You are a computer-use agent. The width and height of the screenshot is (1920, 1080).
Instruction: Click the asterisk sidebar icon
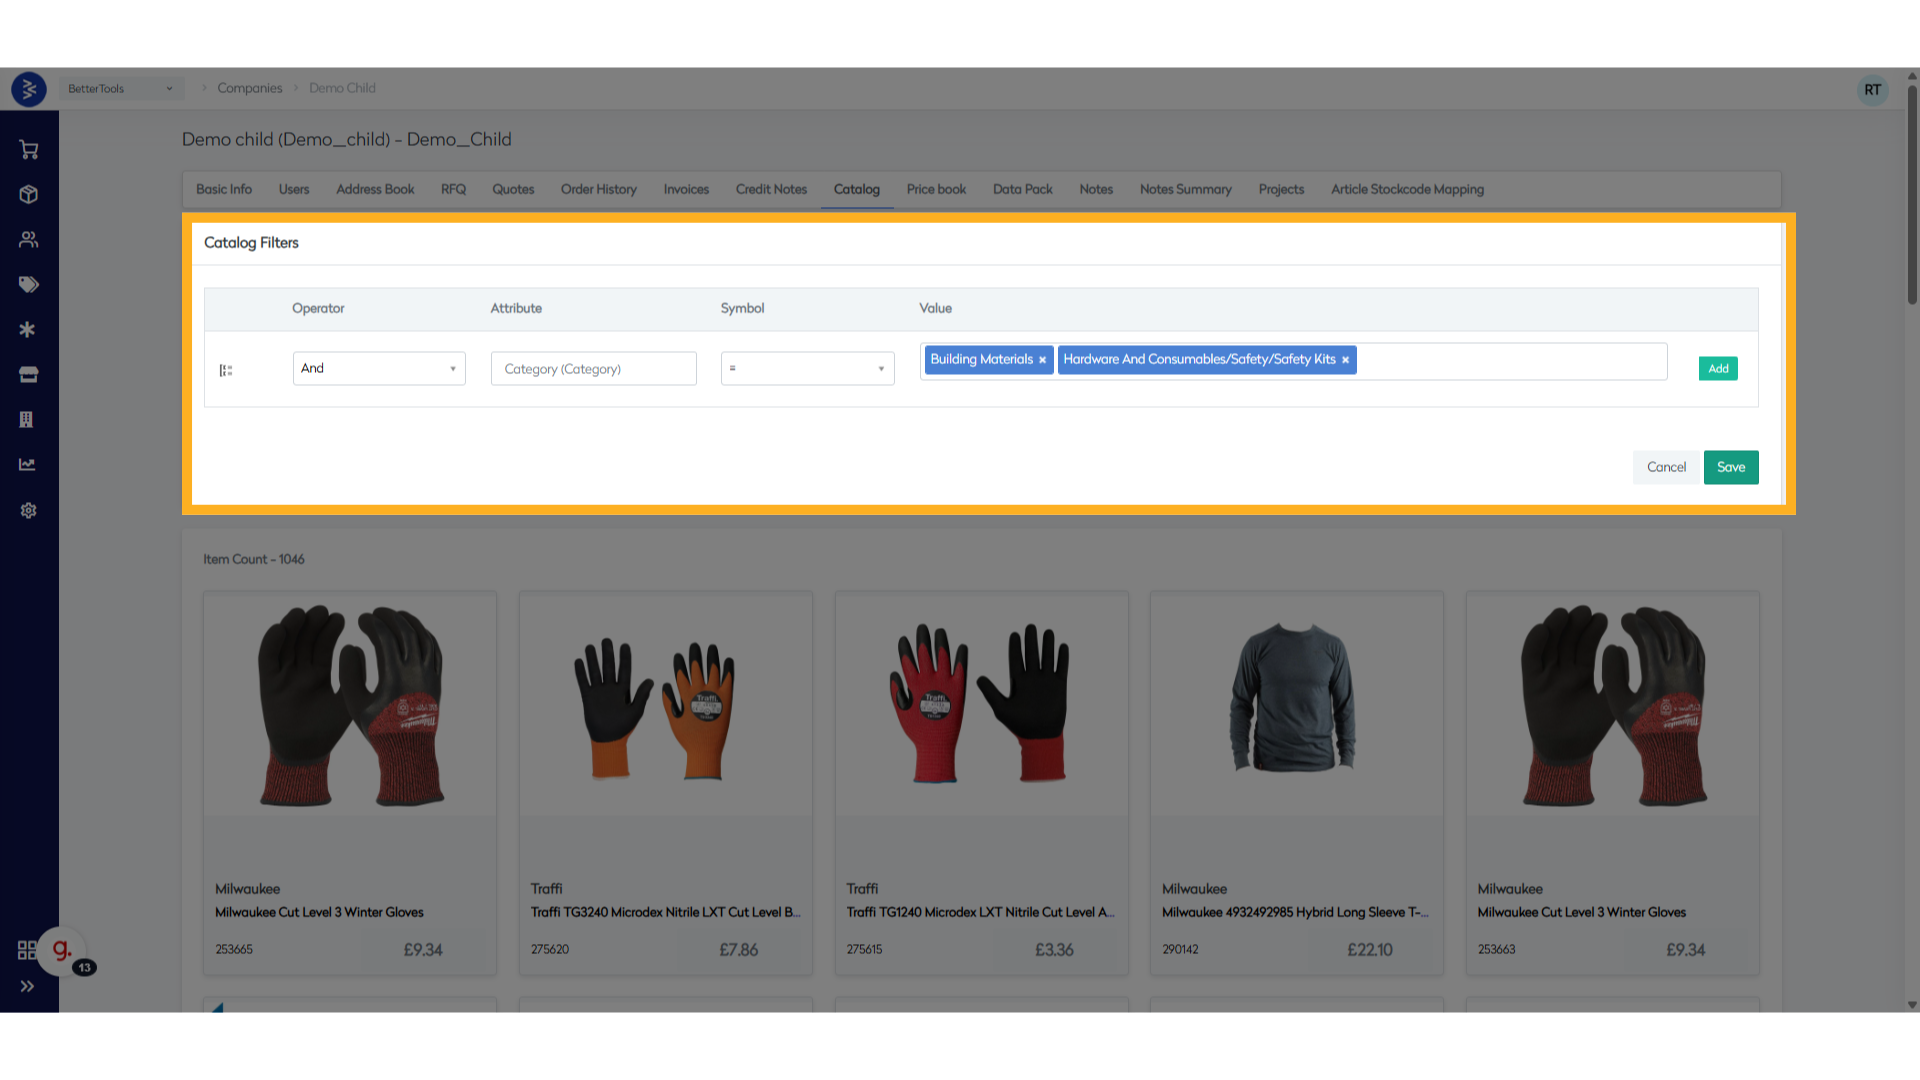tap(28, 330)
